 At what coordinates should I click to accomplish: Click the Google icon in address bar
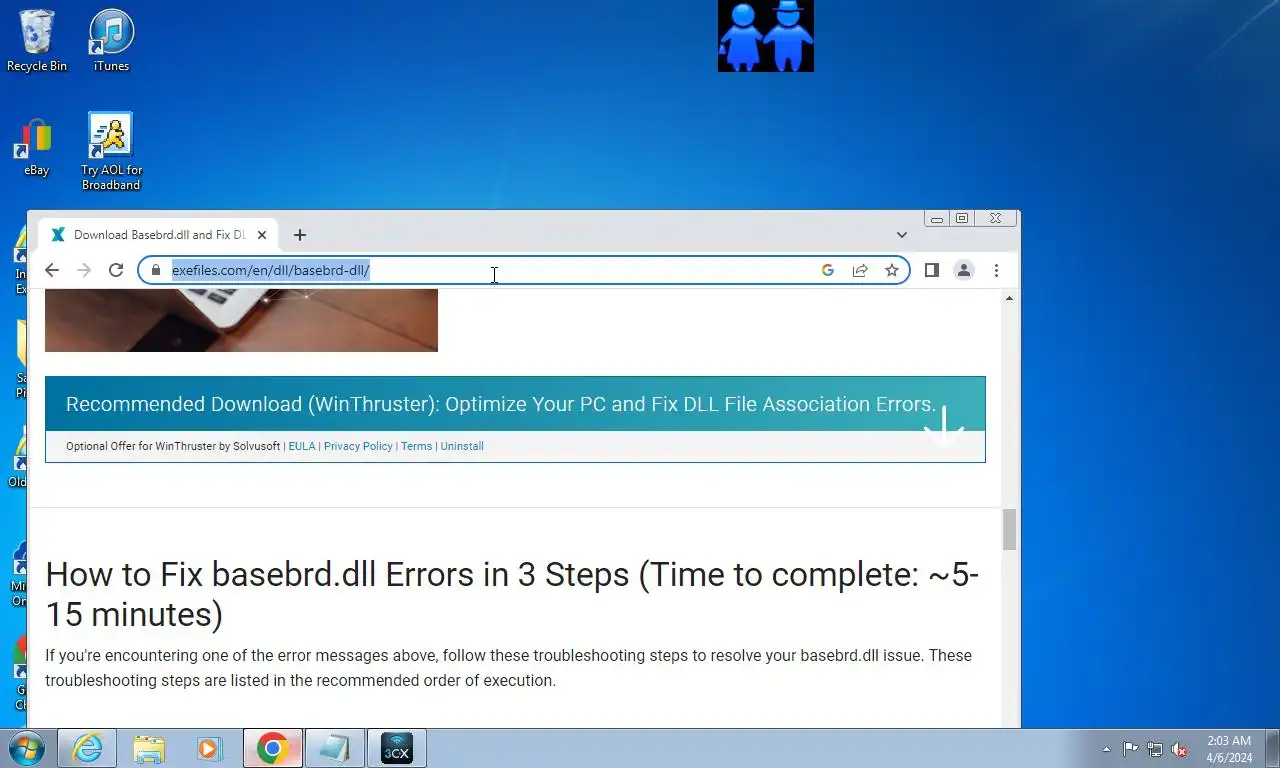point(827,270)
